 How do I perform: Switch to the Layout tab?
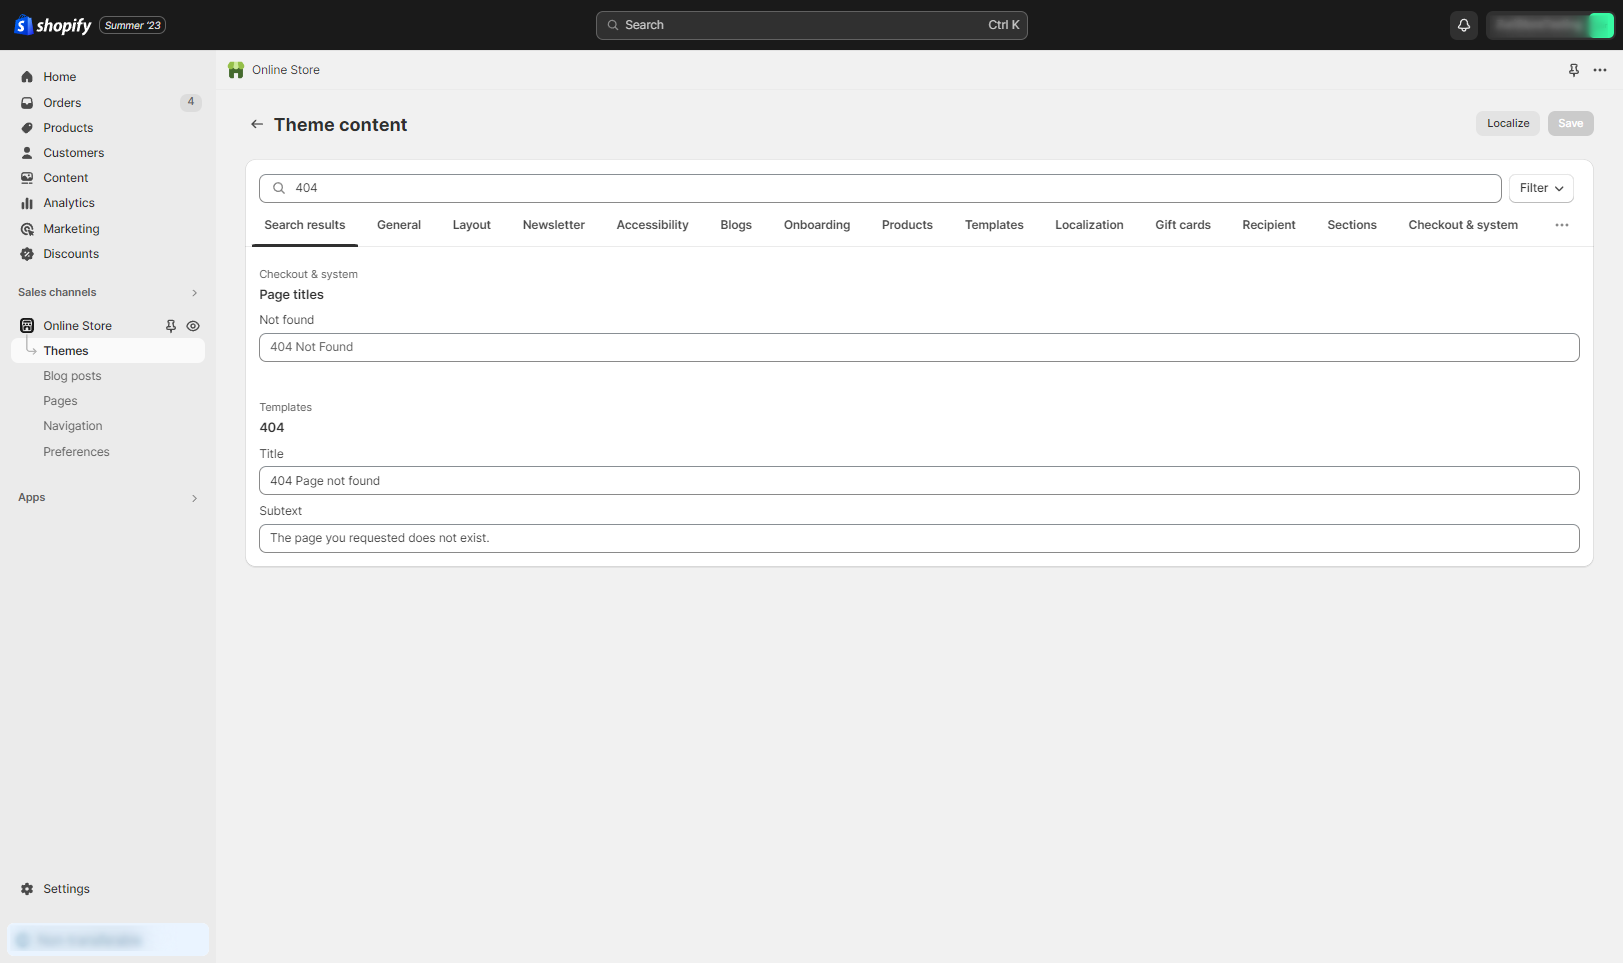pos(472,225)
